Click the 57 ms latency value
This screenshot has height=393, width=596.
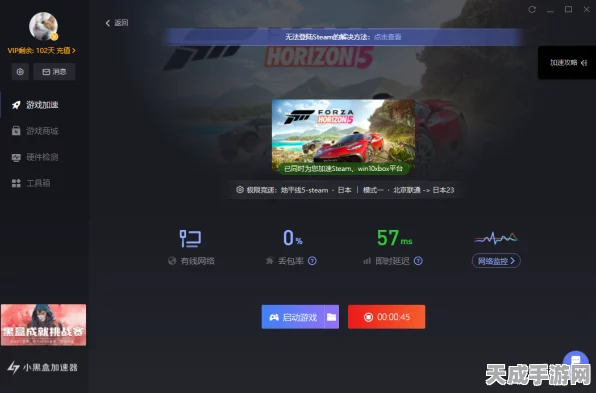coord(395,238)
